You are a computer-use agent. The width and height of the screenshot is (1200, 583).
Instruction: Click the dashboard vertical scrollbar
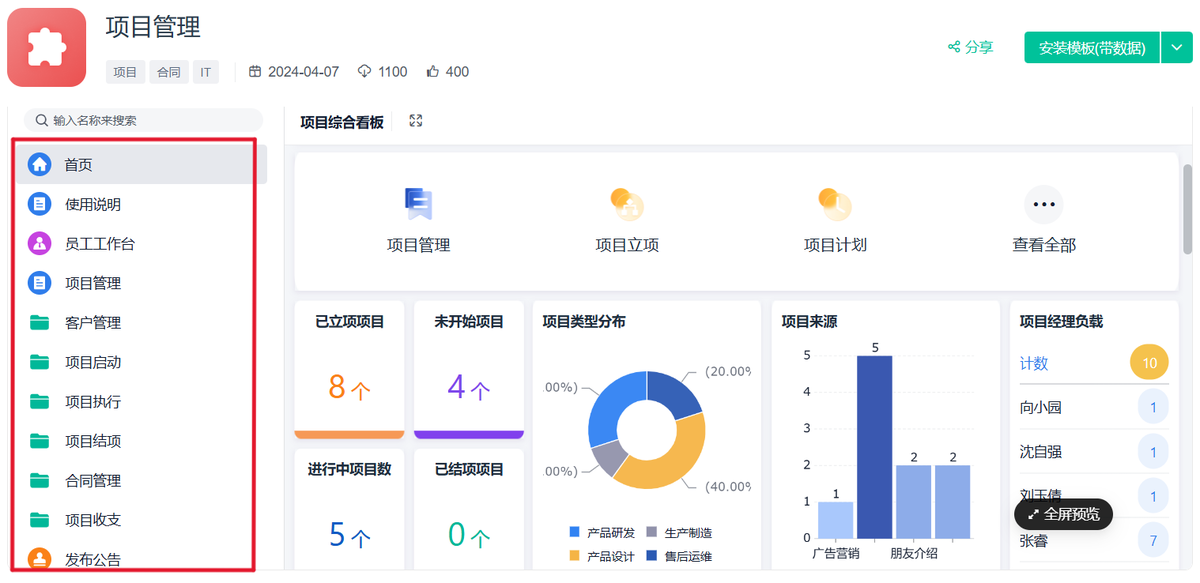1187,210
